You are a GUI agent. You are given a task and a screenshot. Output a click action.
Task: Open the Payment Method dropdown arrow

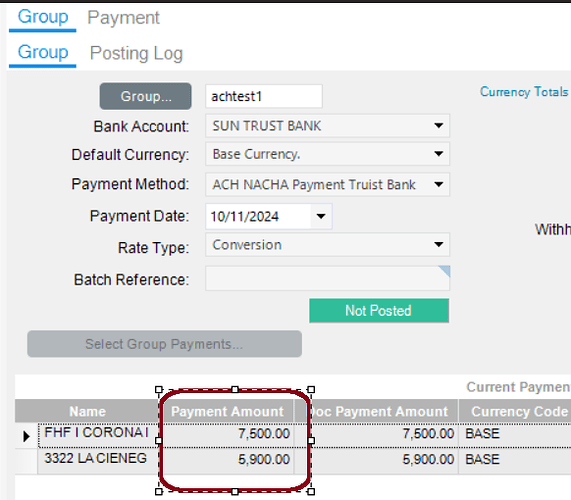[x=439, y=184]
